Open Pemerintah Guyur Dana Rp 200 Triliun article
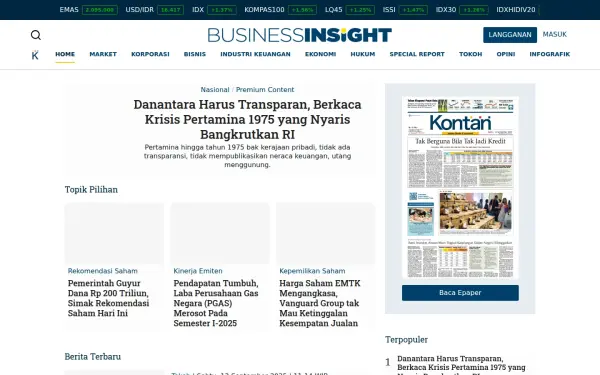Viewport: 600px width, 375px height. pyautogui.click(x=108, y=298)
